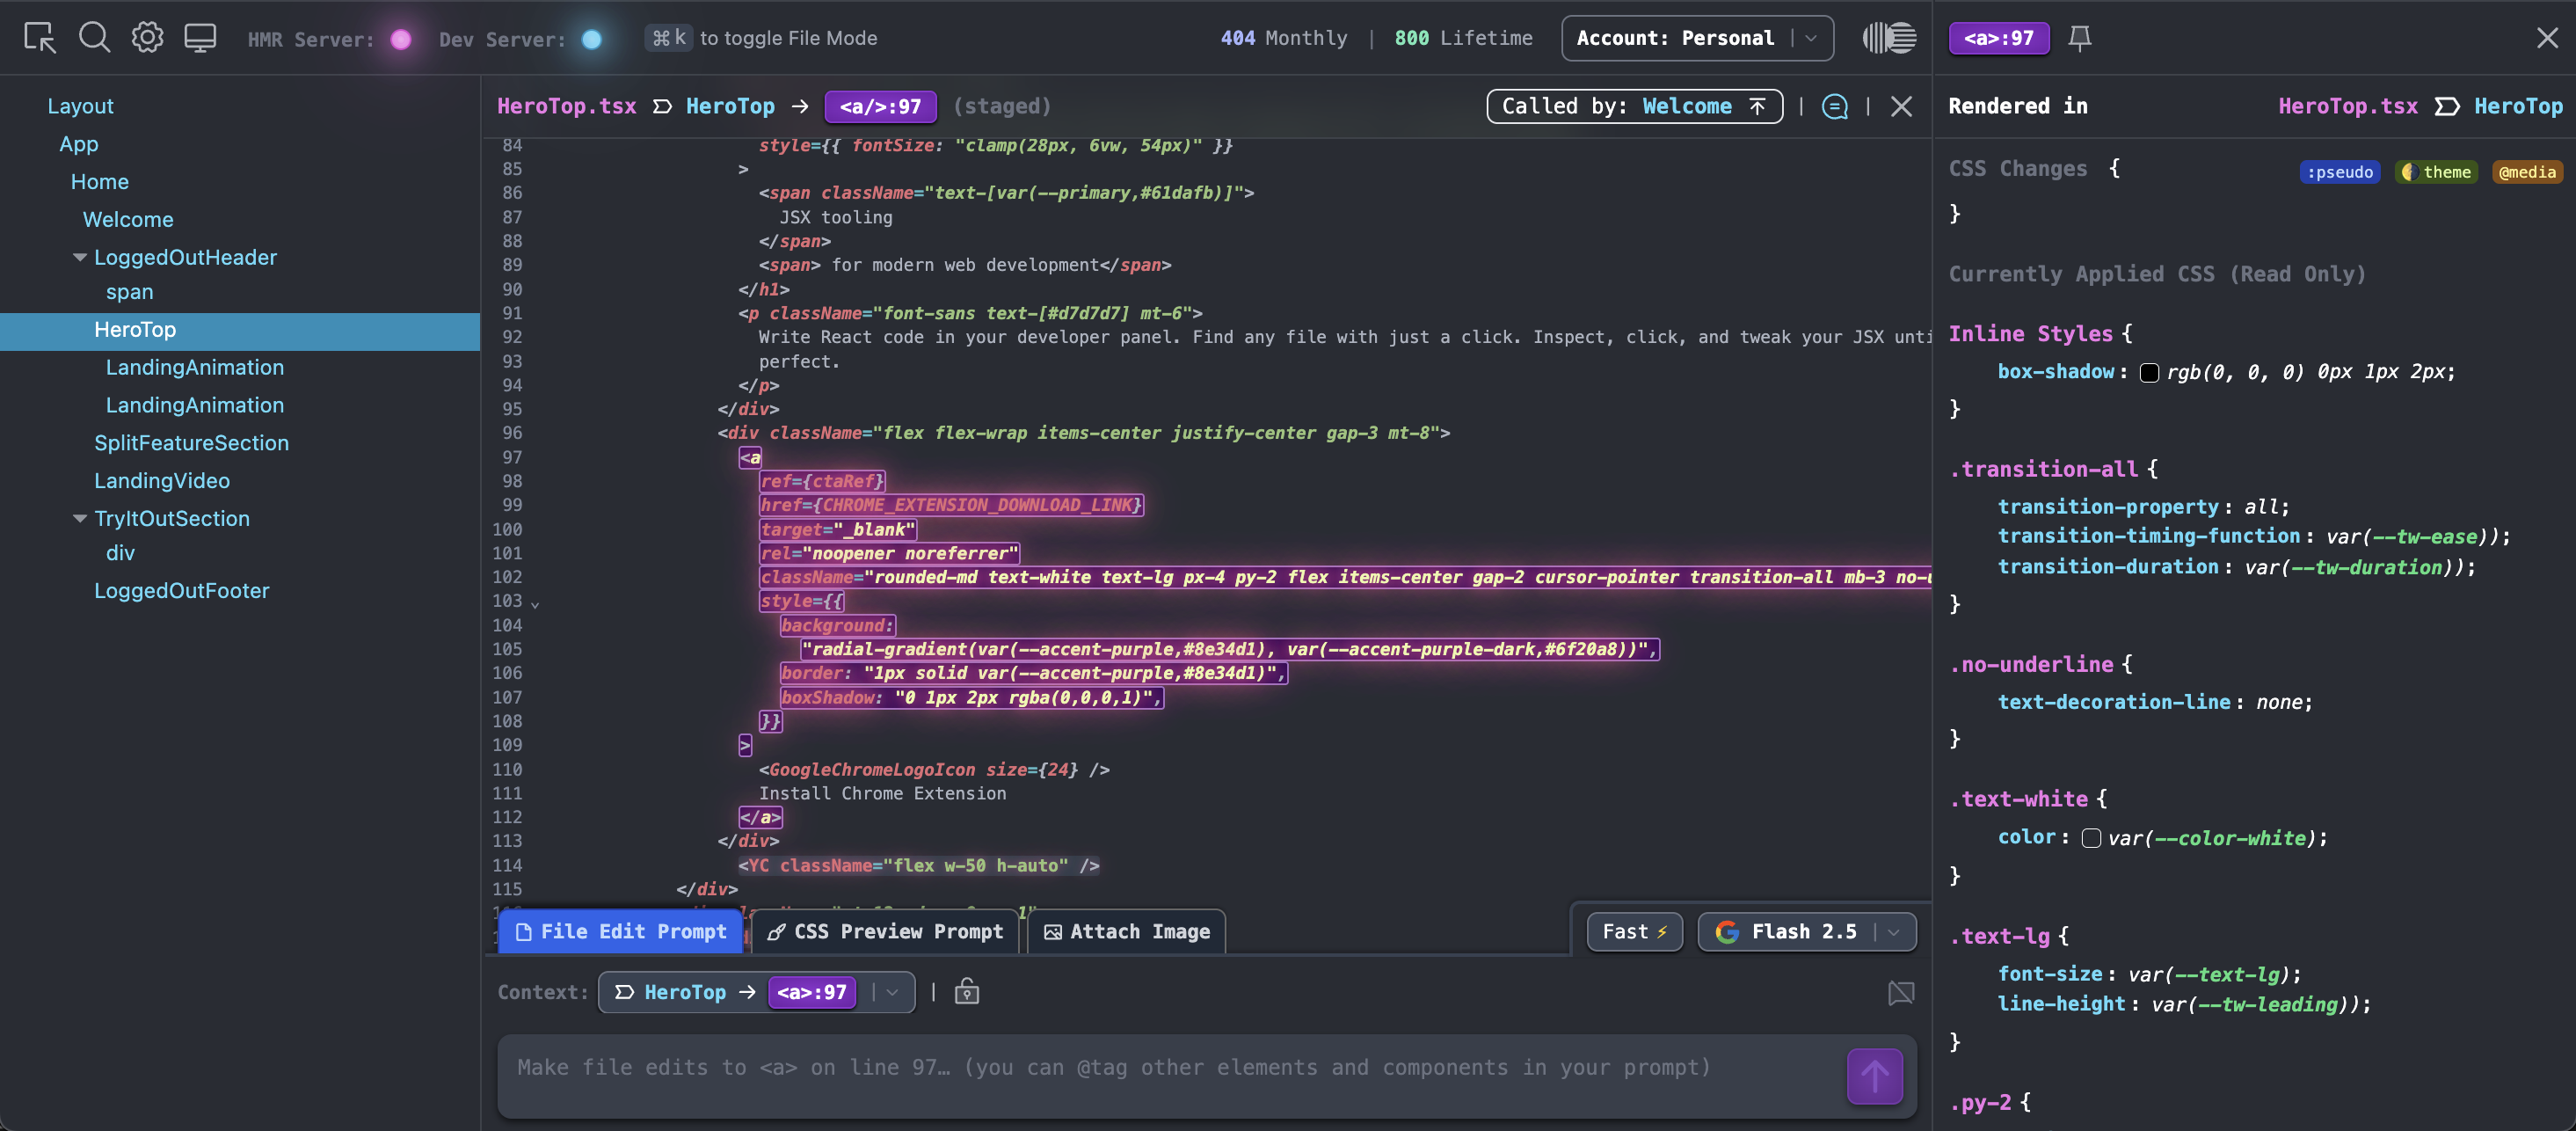Image resolution: width=2576 pixels, height=1131 pixels.
Task: Click the monitor display icon
Action: (x=200, y=38)
